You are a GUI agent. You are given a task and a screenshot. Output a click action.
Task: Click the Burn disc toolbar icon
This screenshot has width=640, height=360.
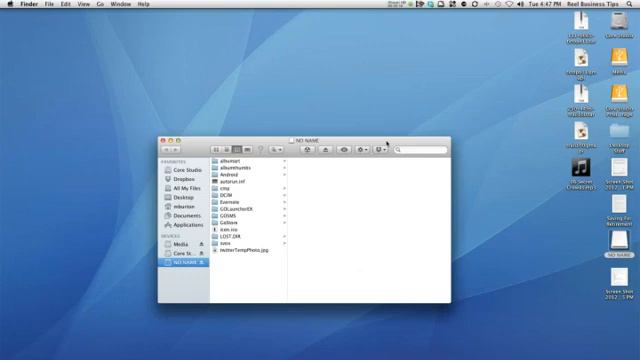point(307,150)
